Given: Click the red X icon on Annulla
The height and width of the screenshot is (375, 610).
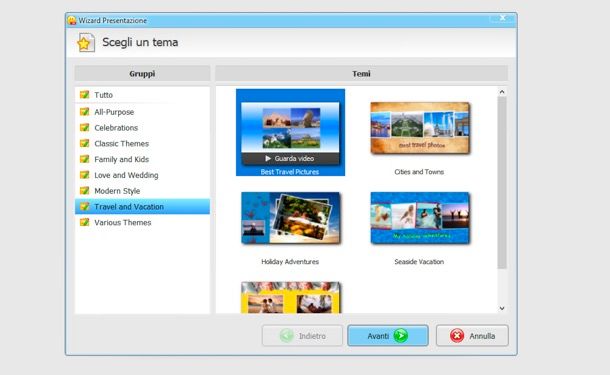Looking at the screenshot, I should 457,335.
